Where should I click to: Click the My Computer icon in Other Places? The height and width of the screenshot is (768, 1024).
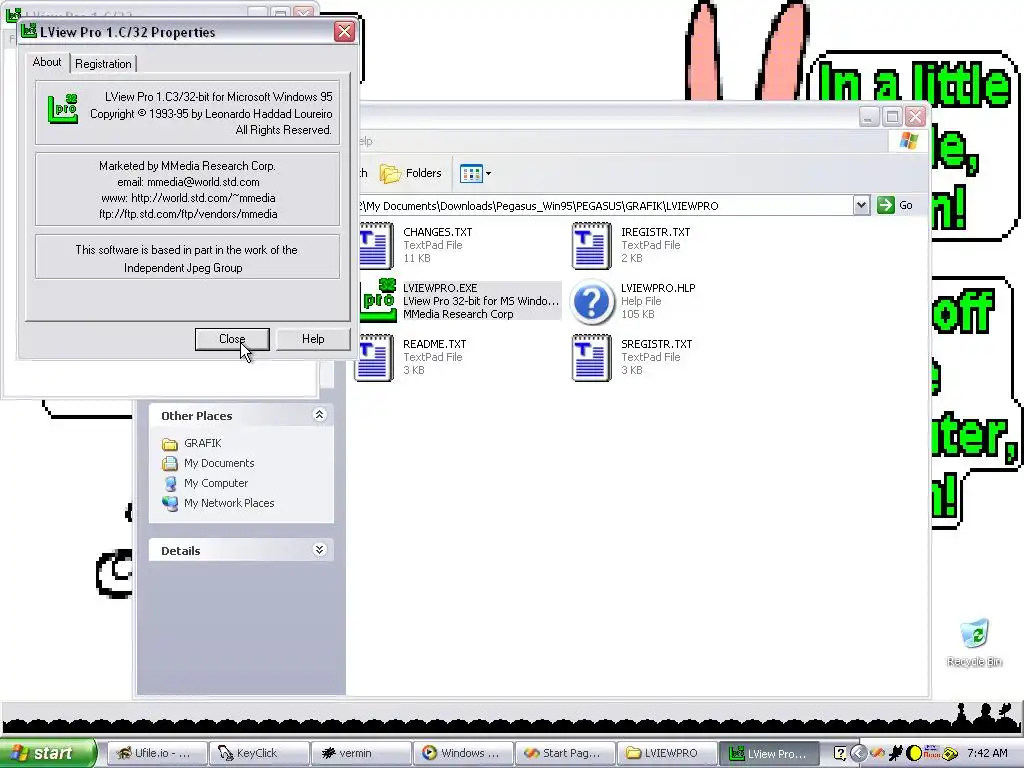(170, 484)
